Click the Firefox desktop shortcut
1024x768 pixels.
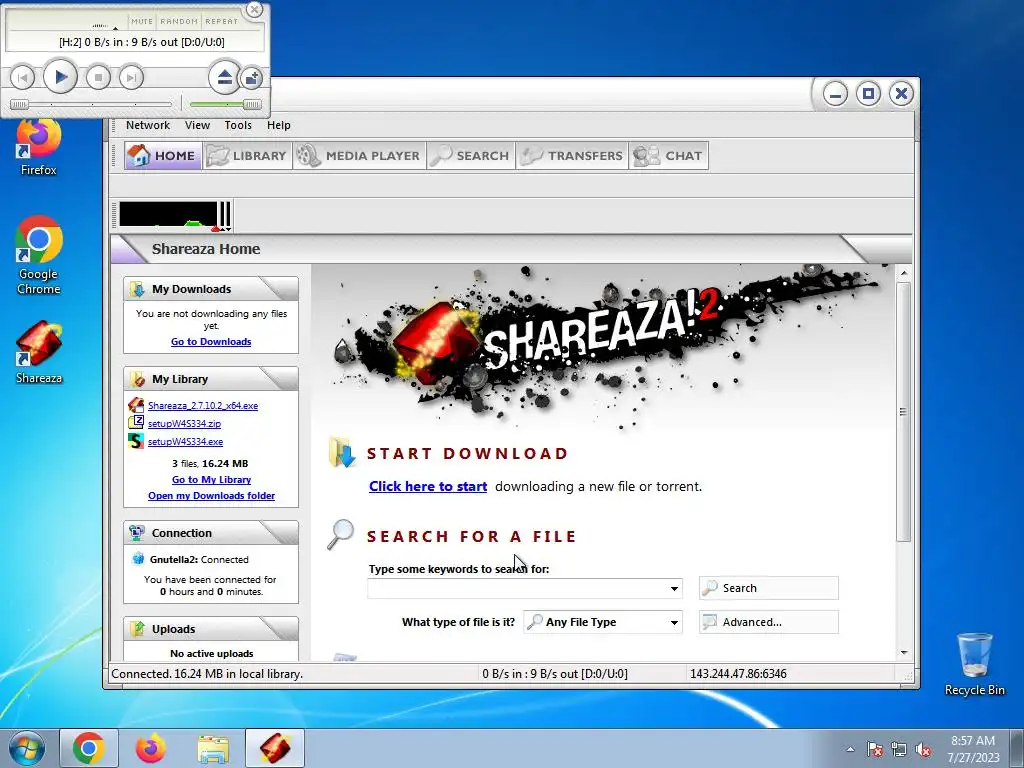point(39,148)
